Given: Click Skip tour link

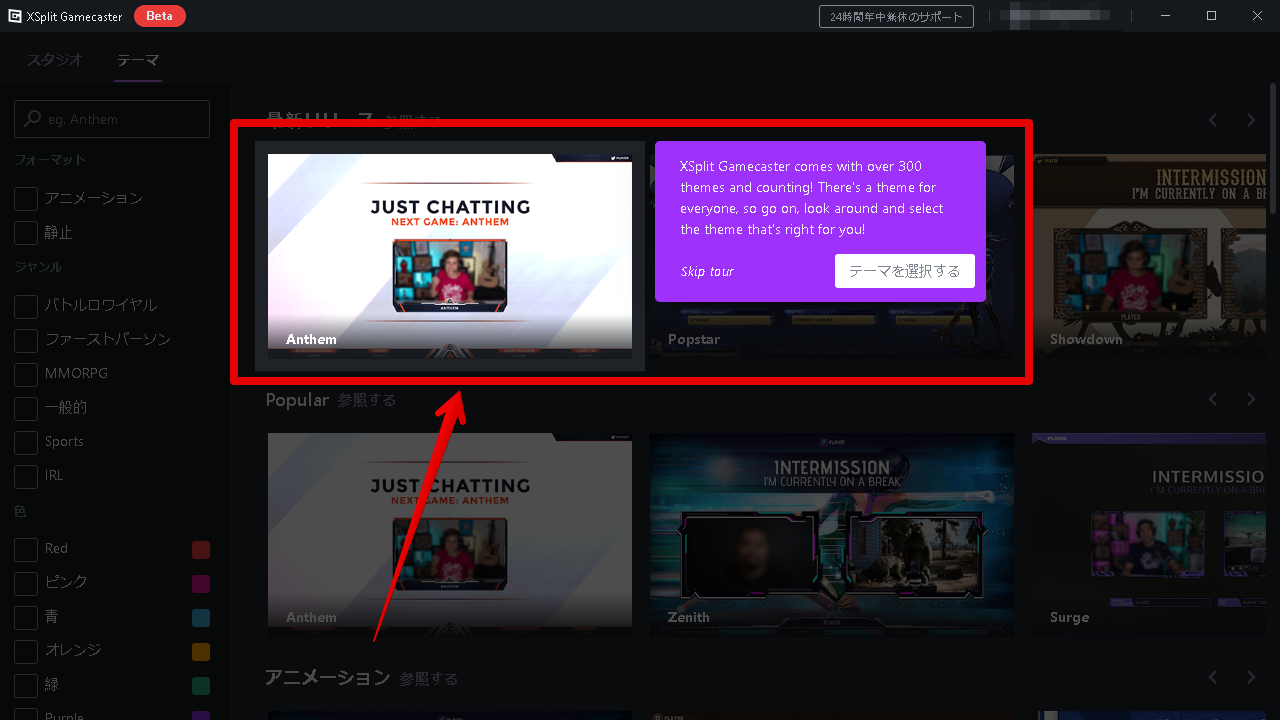Looking at the screenshot, I should pyautogui.click(x=707, y=271).
